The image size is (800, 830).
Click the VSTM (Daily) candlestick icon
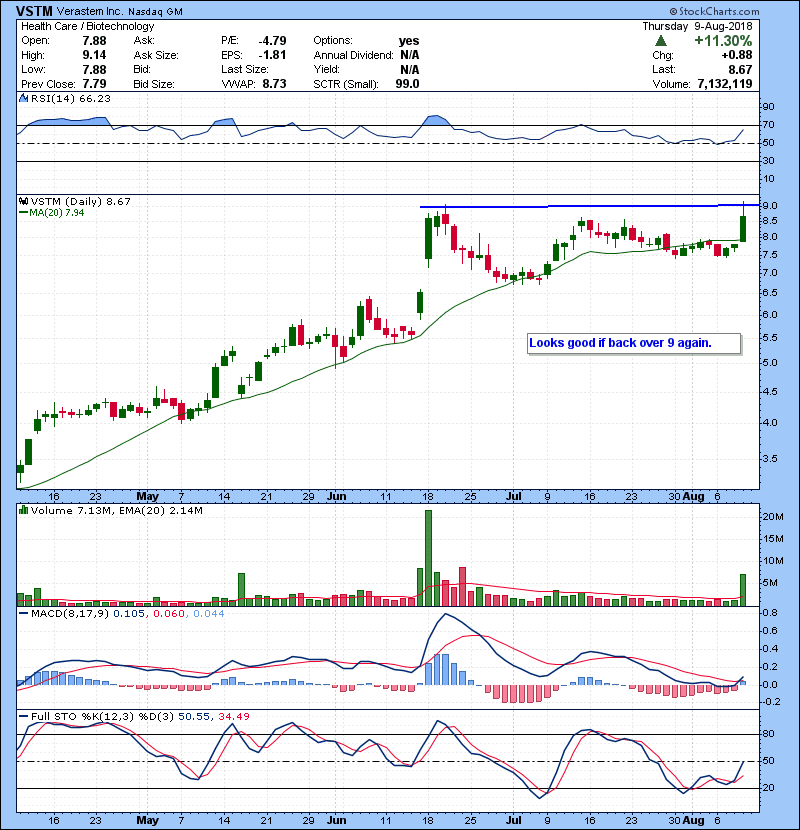tap(23, 201)
